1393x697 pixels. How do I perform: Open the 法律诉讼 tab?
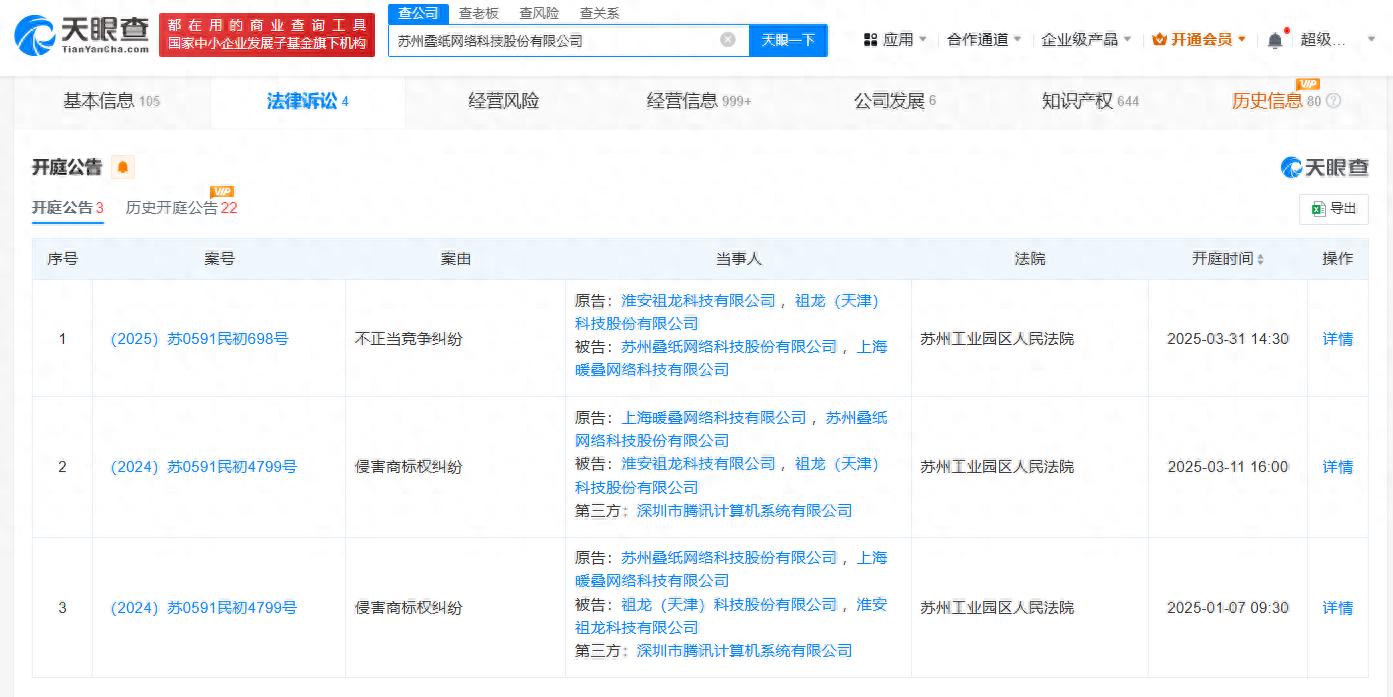coord(307,101)
